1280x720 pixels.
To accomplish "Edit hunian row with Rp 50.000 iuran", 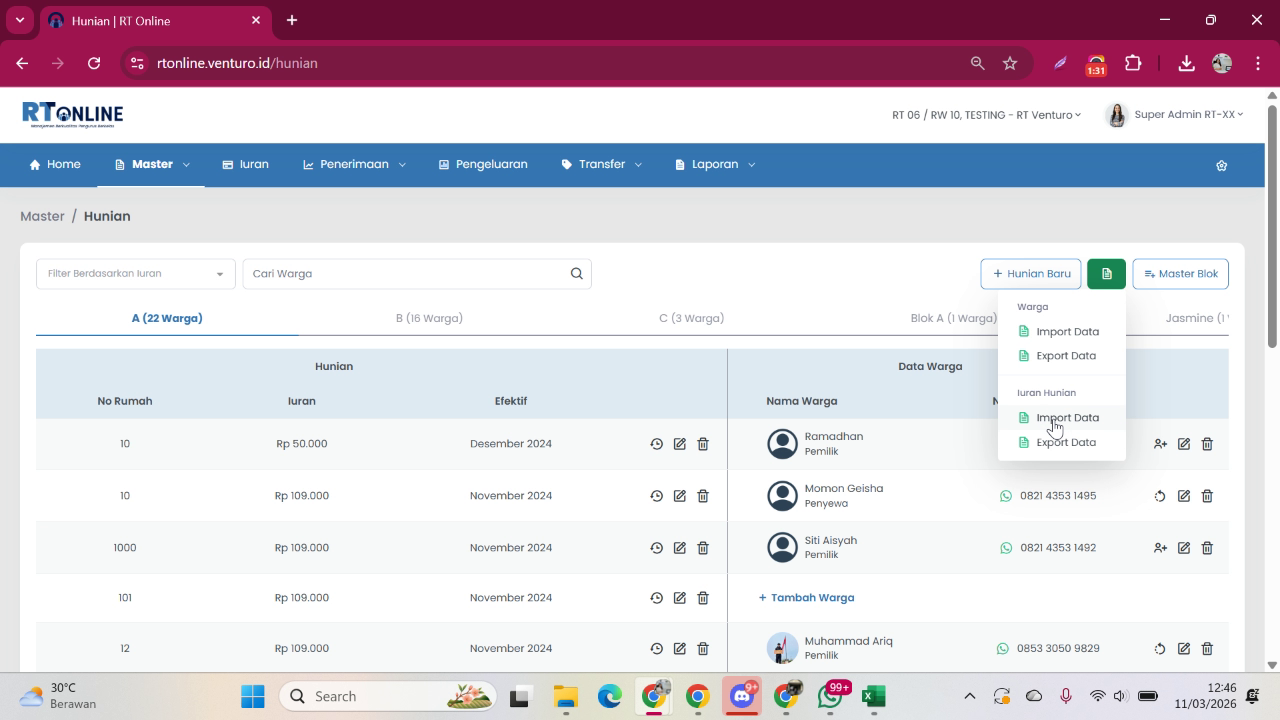I will tap(680, 444).
